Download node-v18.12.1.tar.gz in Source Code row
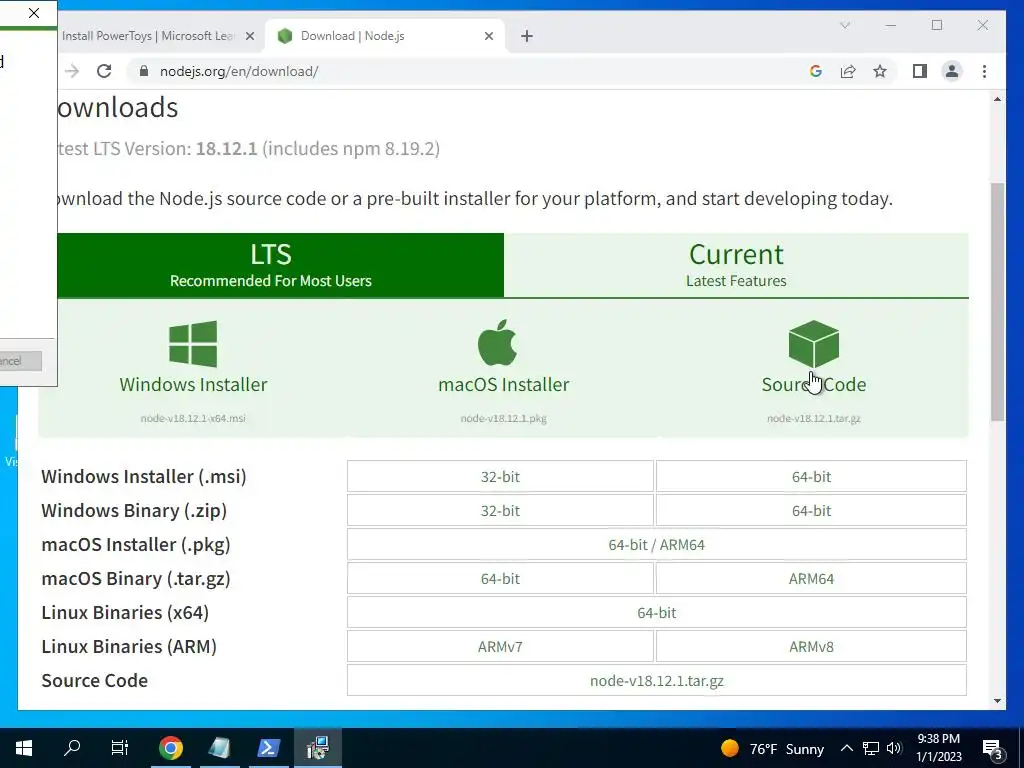Viewport: 1024px width, 768px height. pos(657,680)
